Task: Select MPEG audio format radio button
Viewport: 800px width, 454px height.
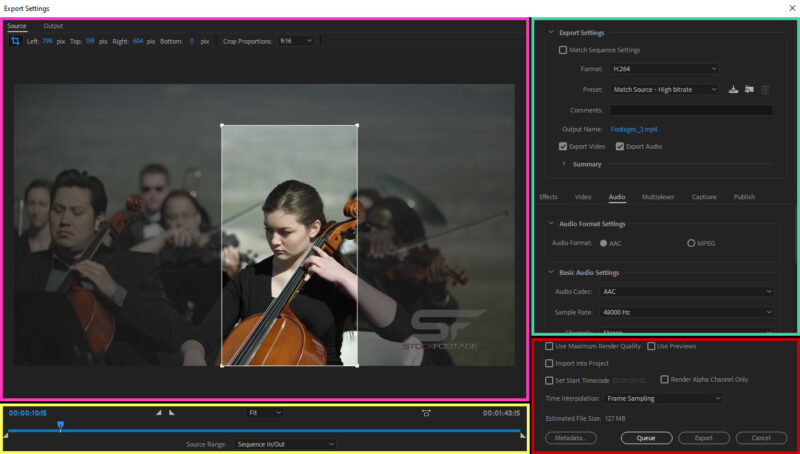Action: tap(691, 243)
